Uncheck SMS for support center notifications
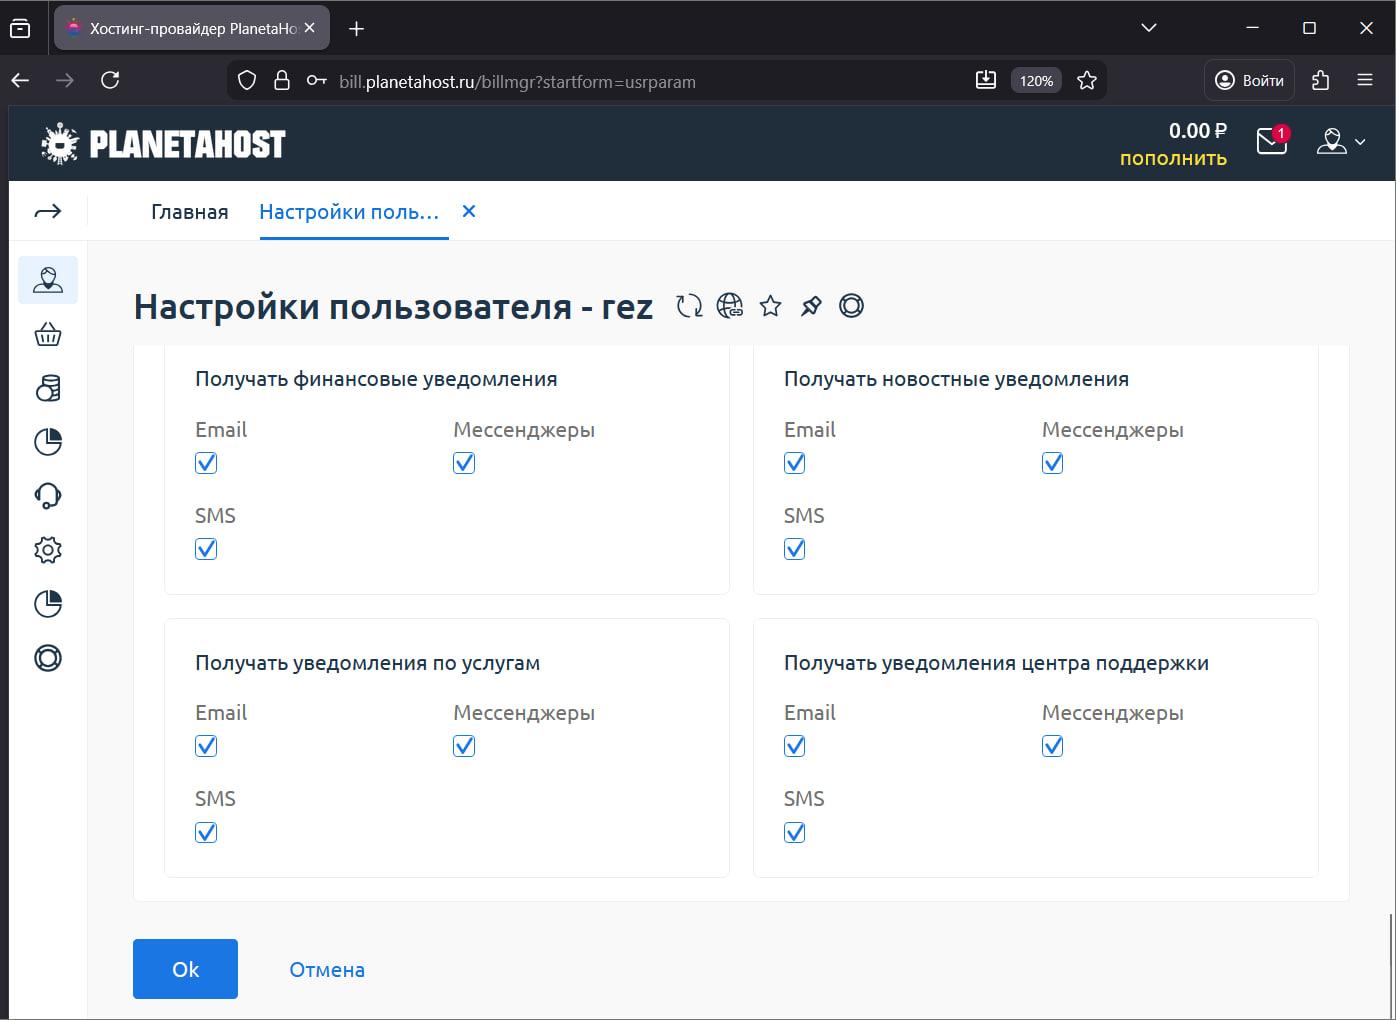Image resolution: width=1396 pixels, height=1020 pixels. (795, 832)
